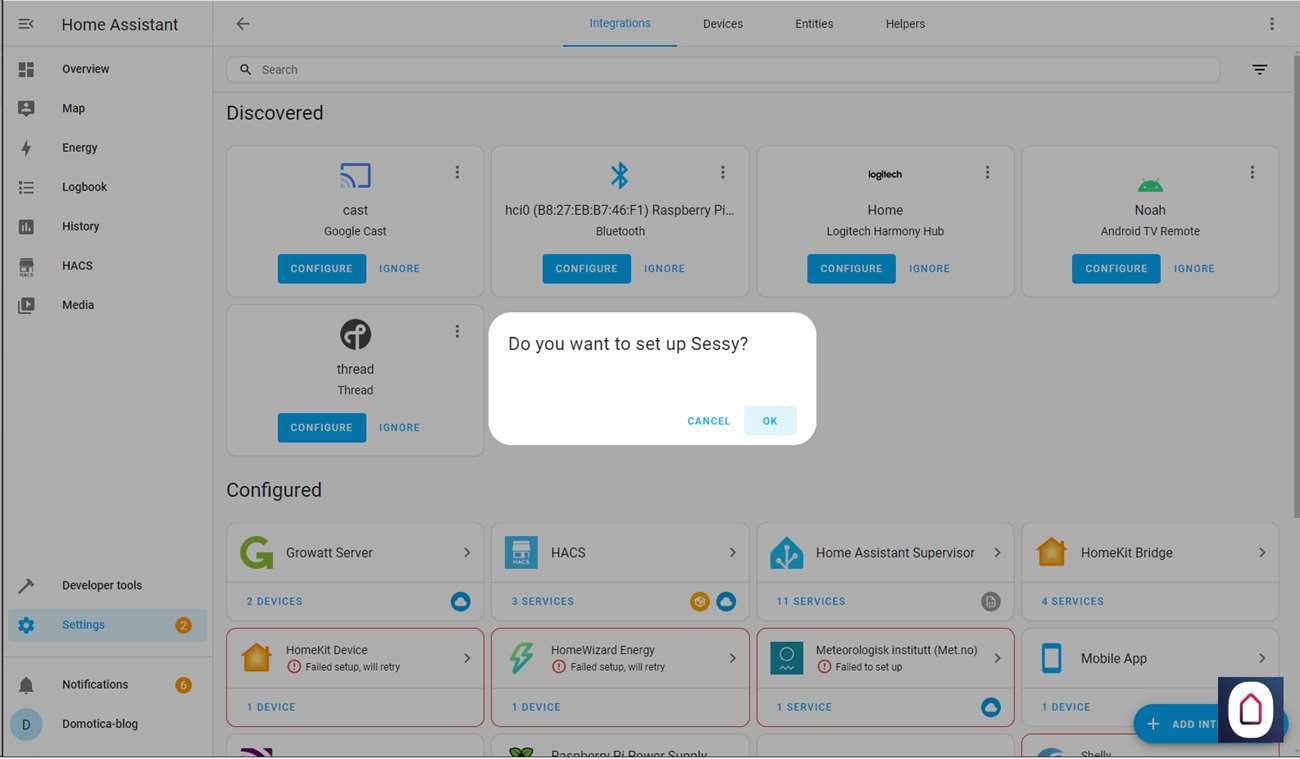This screenshot has height=759, width=1300.
Task: Expand the Home Assistant Supervisor chevron
Action: (997, 553)
